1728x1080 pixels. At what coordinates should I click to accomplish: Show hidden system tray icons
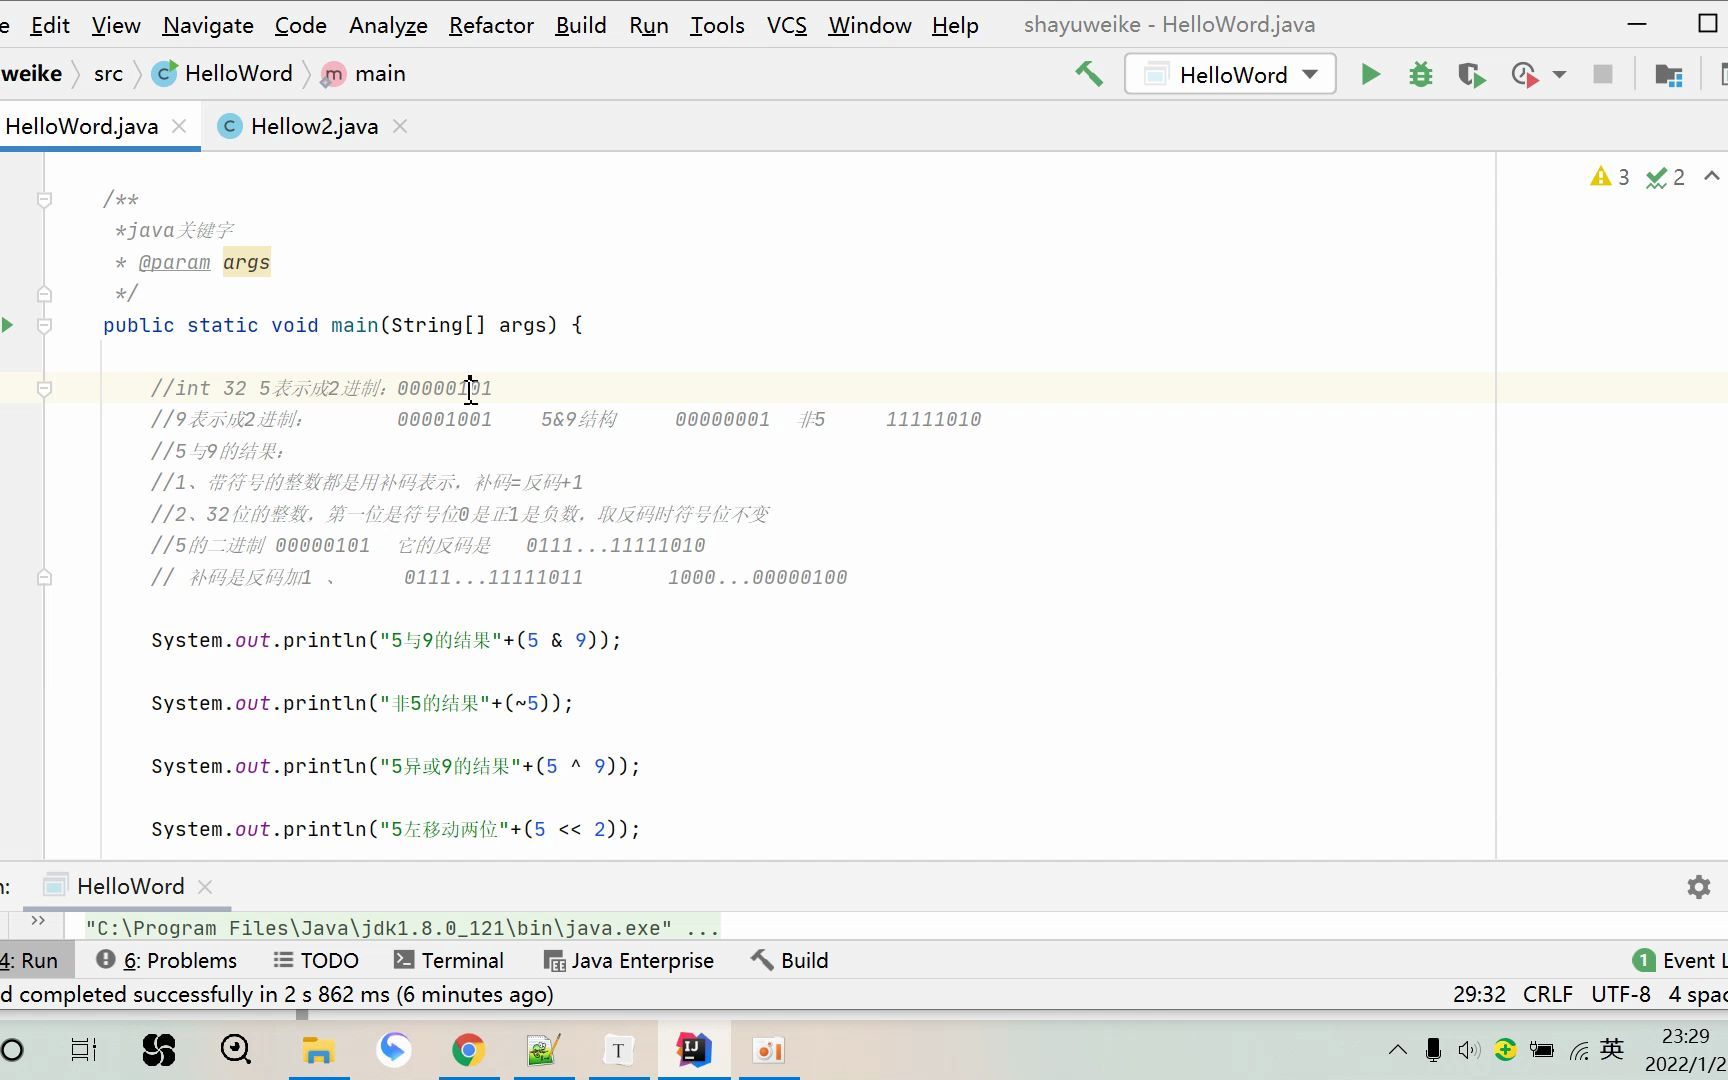click(1398, 1050)
